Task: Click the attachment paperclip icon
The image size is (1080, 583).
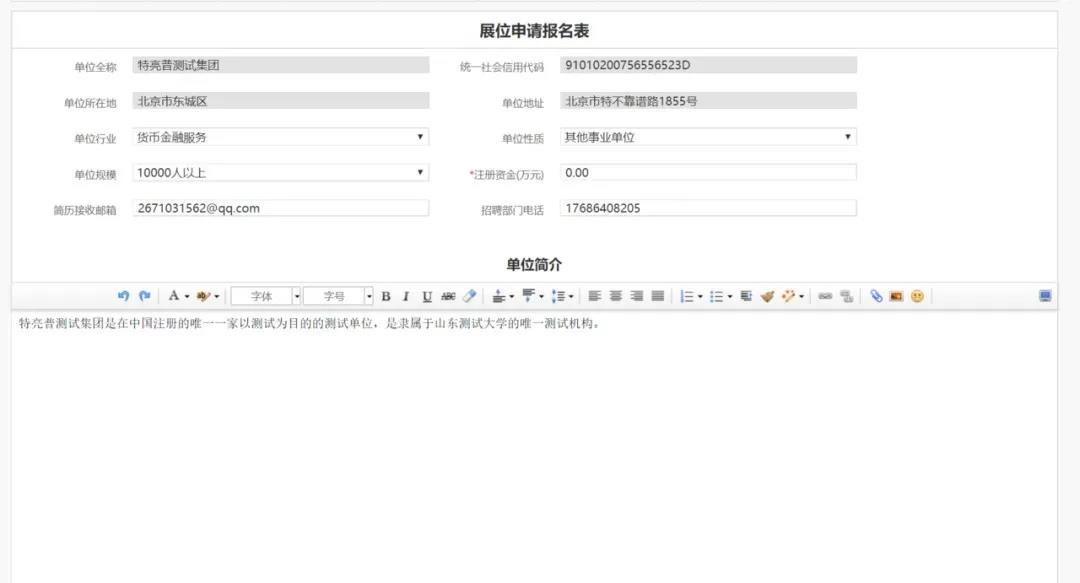Action: (x=876, y=296)
